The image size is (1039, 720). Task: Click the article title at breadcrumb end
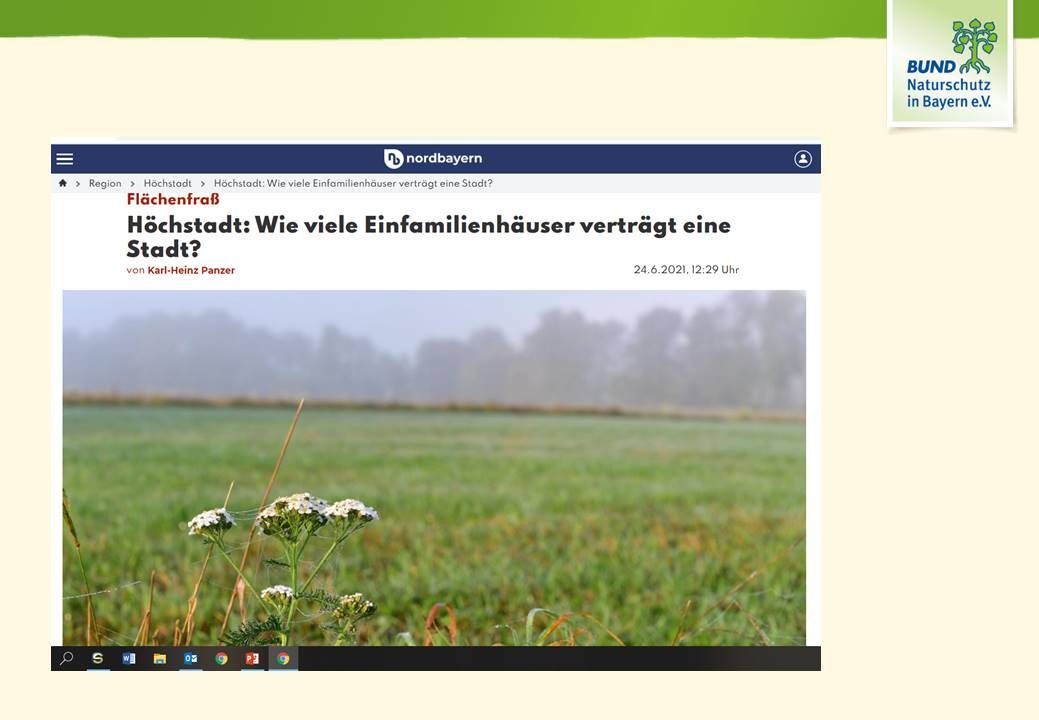coord(353,184)
